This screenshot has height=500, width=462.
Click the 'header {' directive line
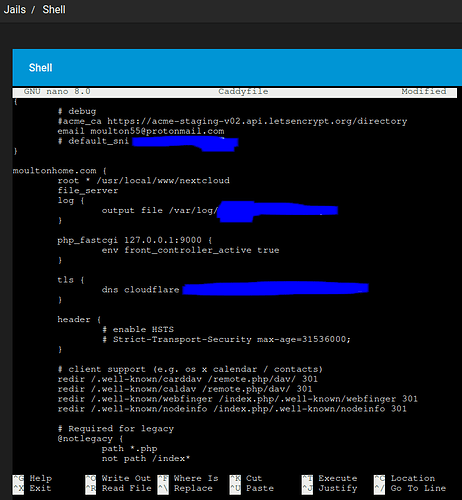(79, 320)
